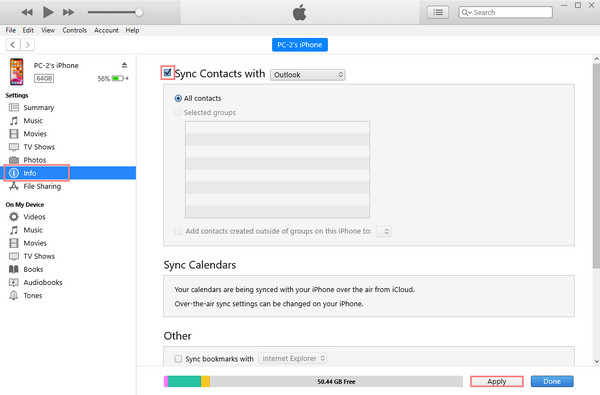Open the Internet Explorer browser dropdown
The height and width of the screenshot is (395, 600).
[x=293, y=359]
